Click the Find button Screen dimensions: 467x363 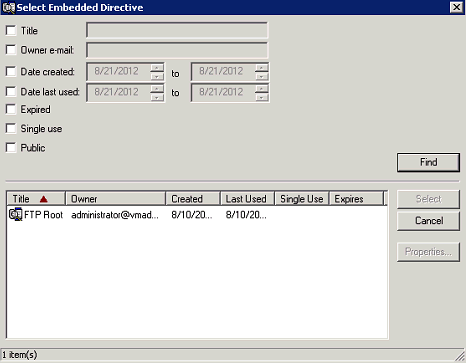coord(428,162)
